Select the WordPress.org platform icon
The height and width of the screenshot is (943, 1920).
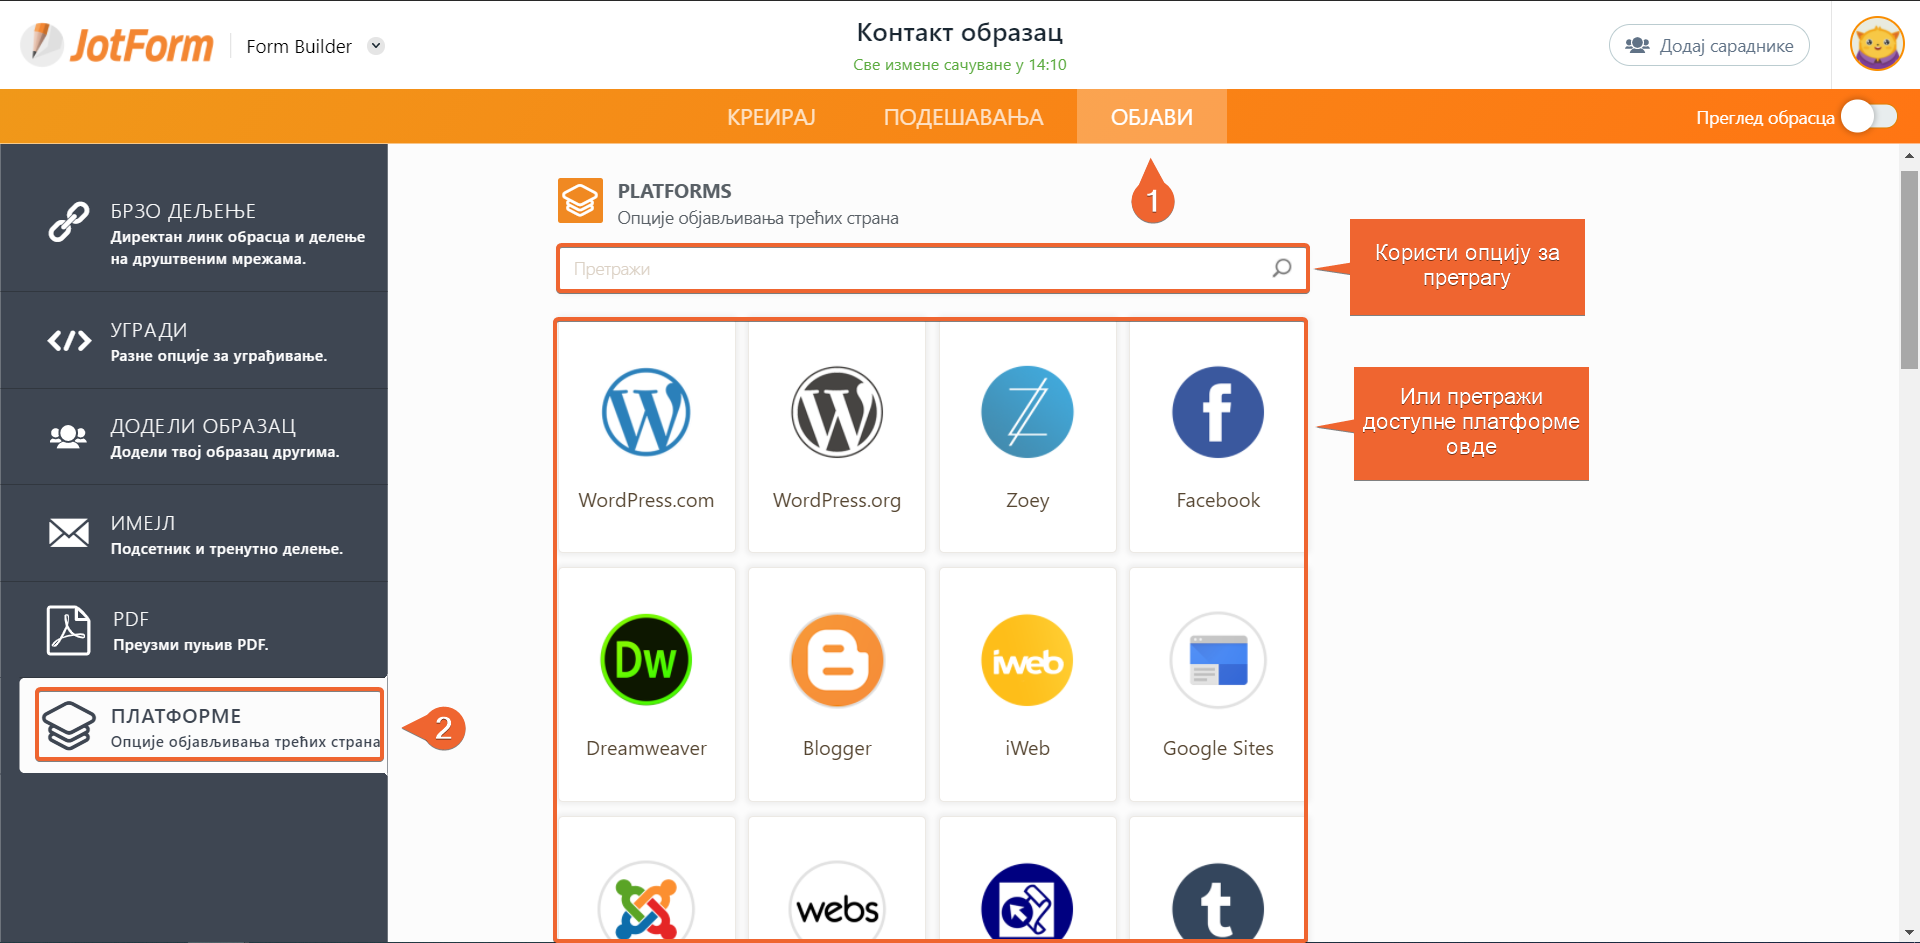(837, 412)
